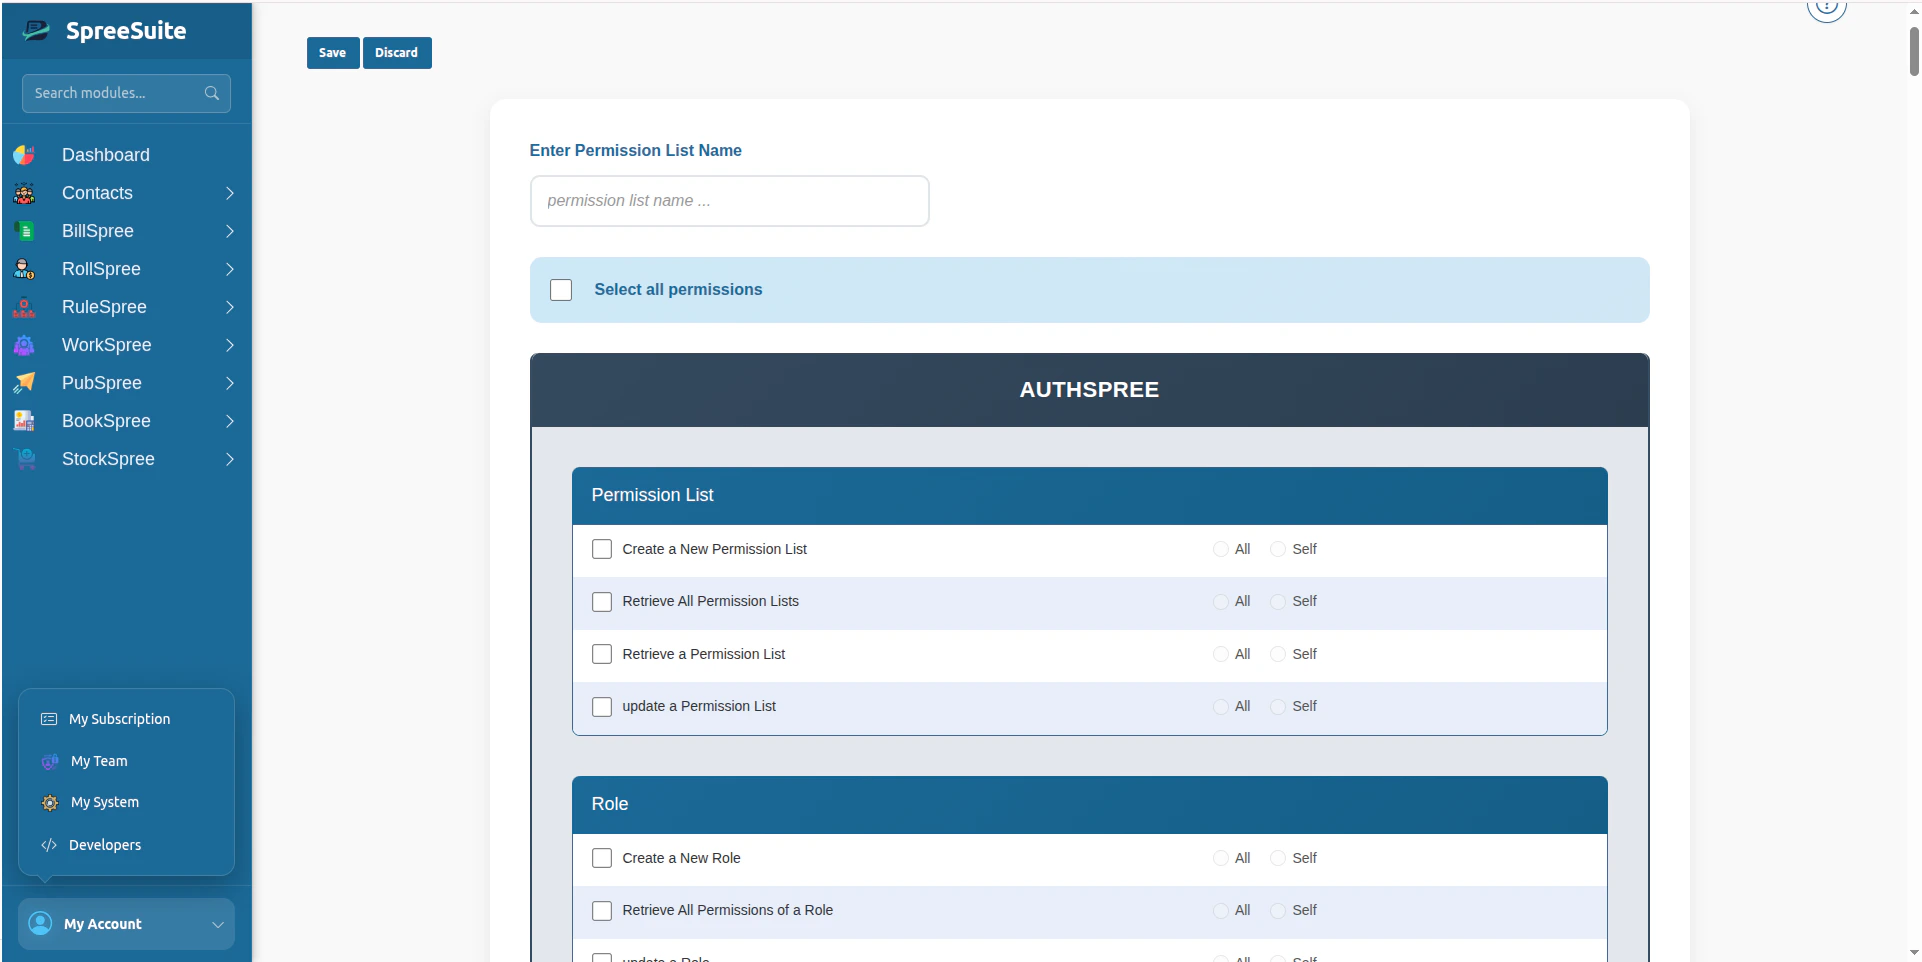The height and width of the screenshot is (962, 1922).
Task: Click the RuleSpree hierarchy icon
Action: [x=24, y=307]
